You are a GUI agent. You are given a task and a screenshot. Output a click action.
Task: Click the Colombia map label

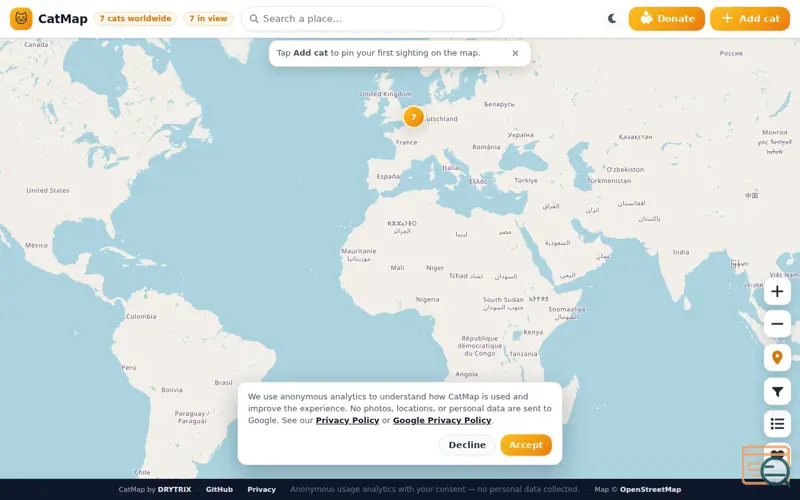(x=141, y=316)
